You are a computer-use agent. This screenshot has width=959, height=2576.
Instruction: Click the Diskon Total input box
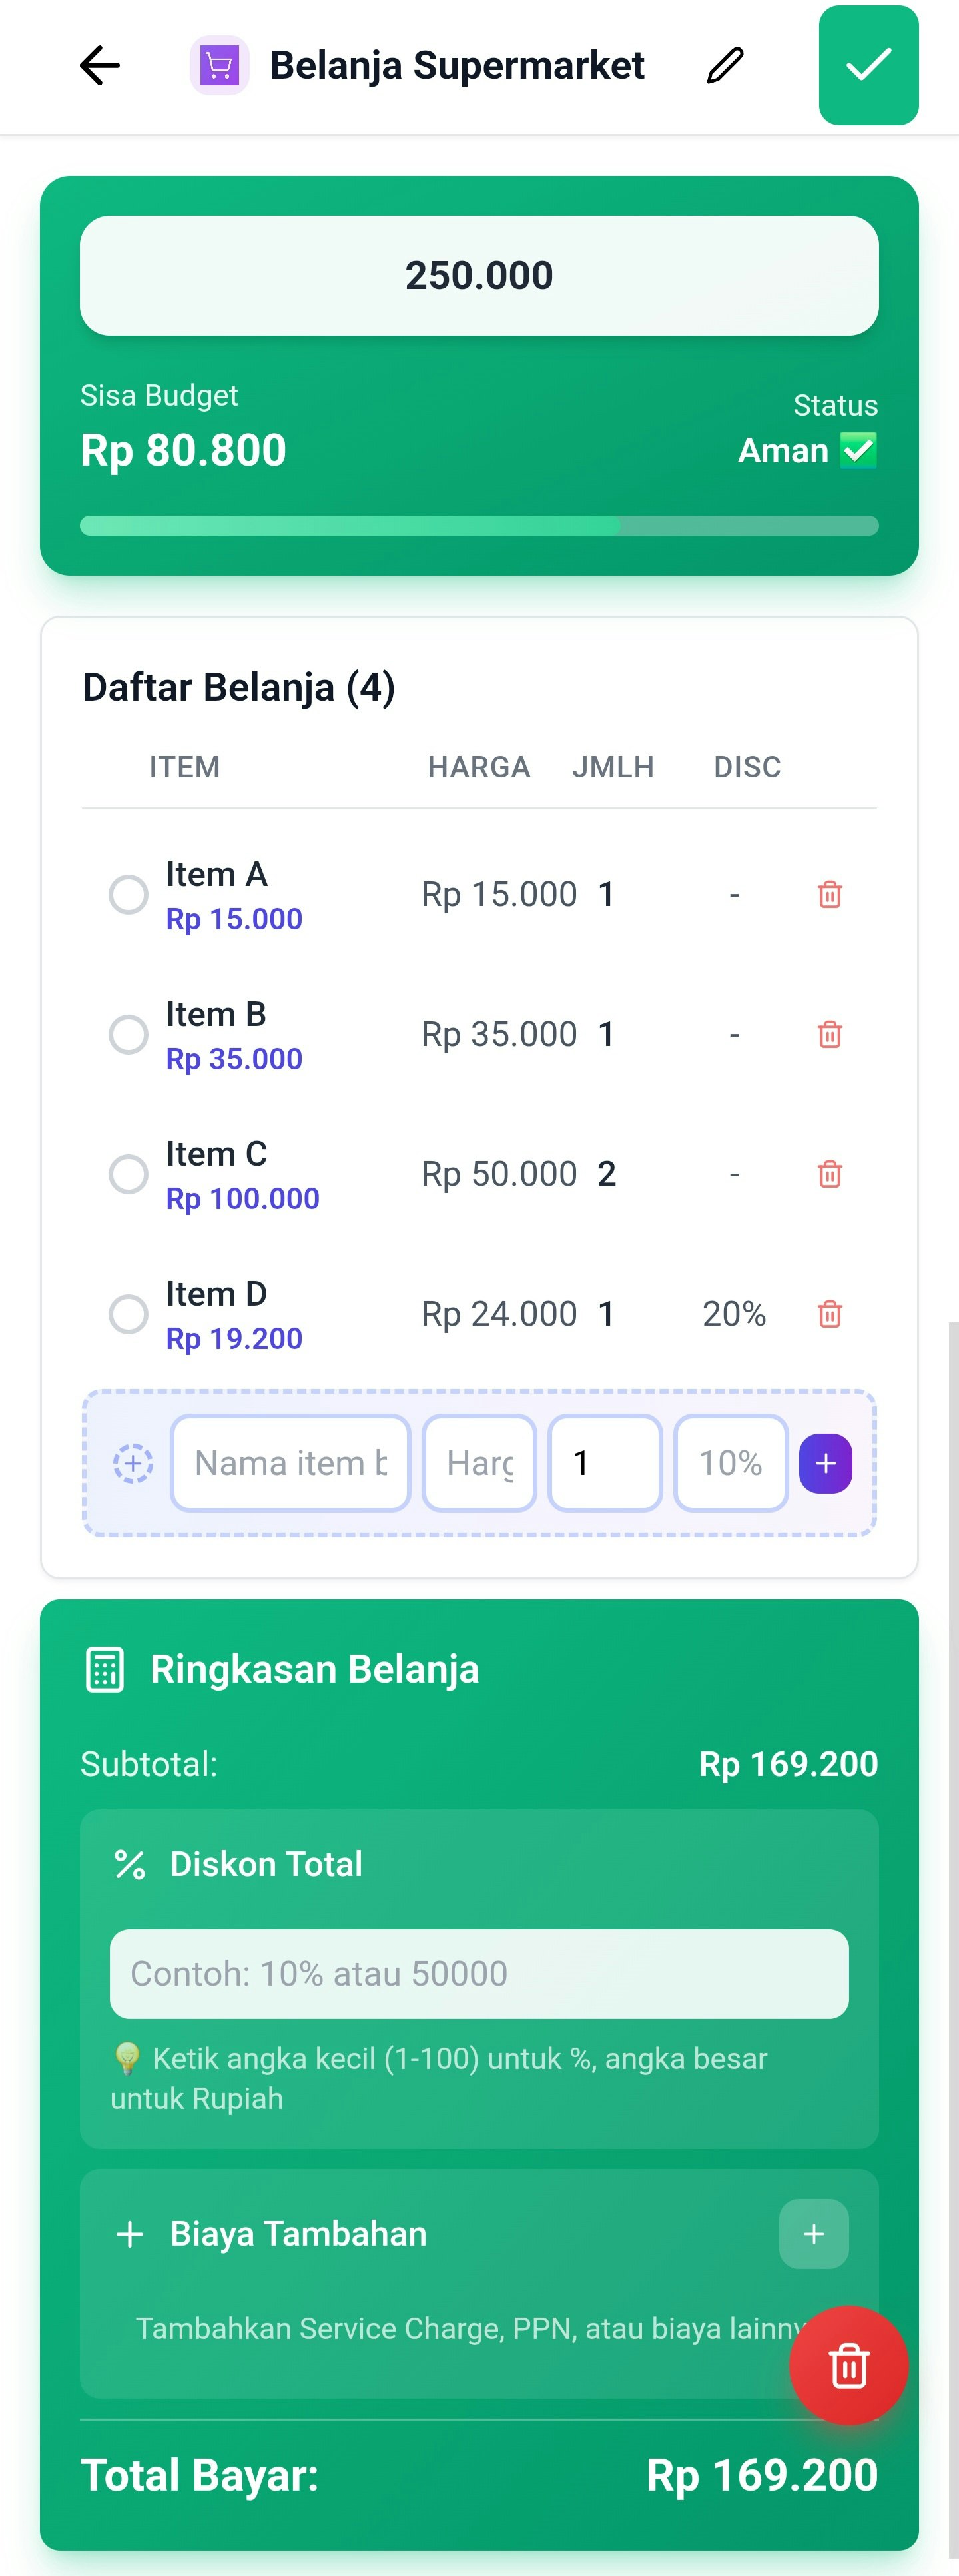click(479, 1974)
